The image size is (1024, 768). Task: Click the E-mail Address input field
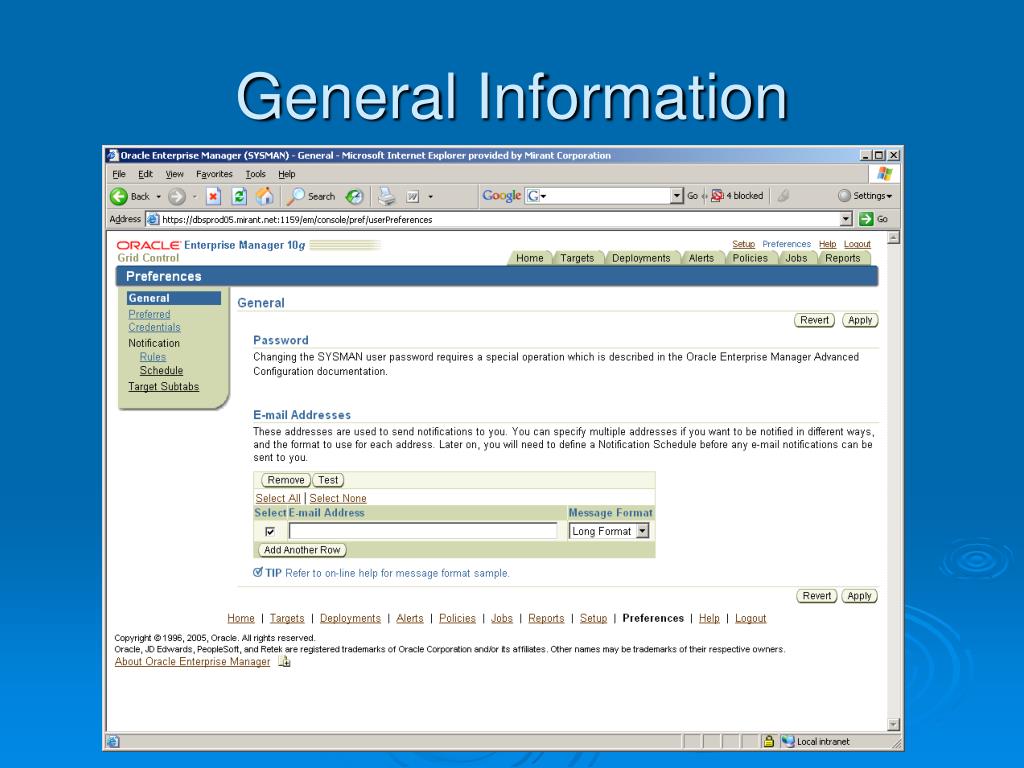(x=423, y=531)
